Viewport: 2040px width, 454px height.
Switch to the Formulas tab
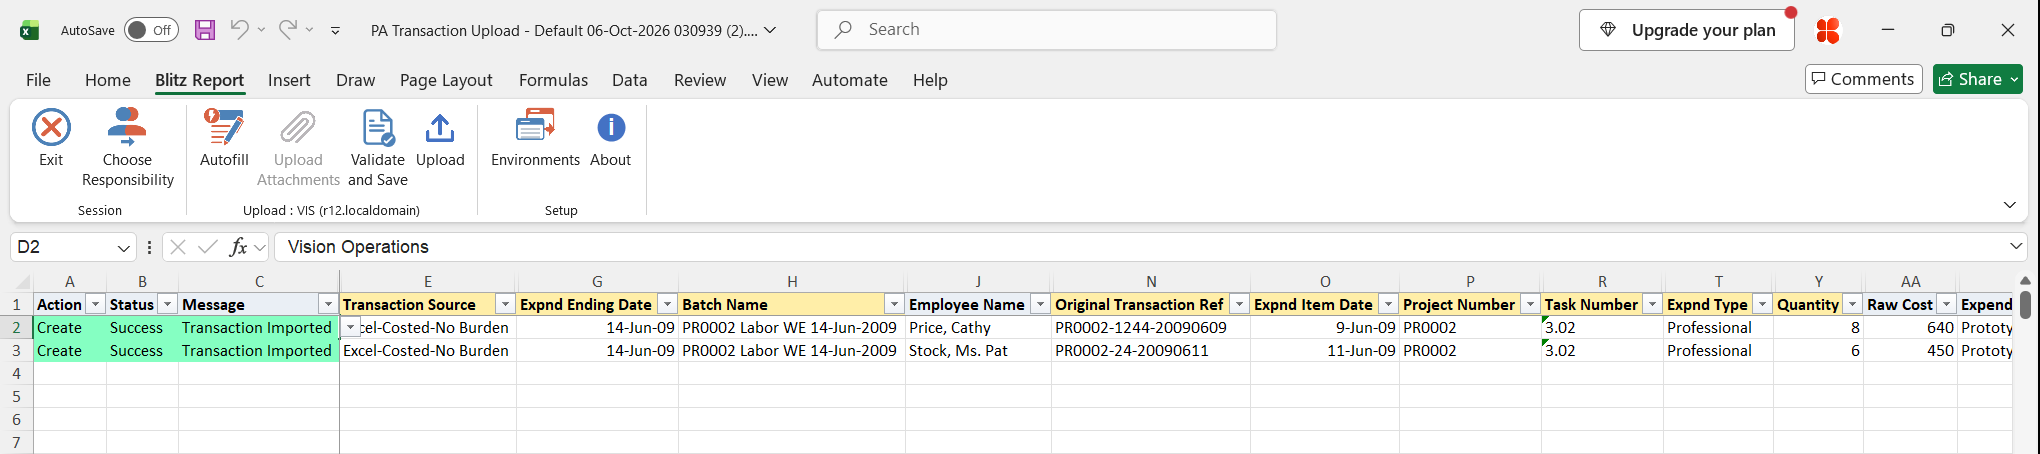[553, 80]
